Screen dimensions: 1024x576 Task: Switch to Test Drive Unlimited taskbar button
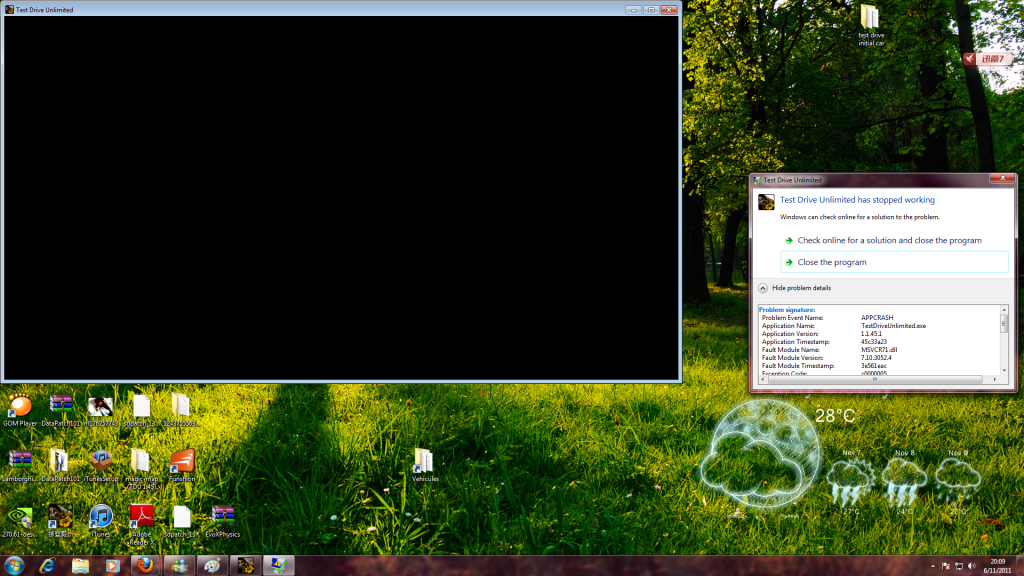pyautogui.click(x=245, y=565)
